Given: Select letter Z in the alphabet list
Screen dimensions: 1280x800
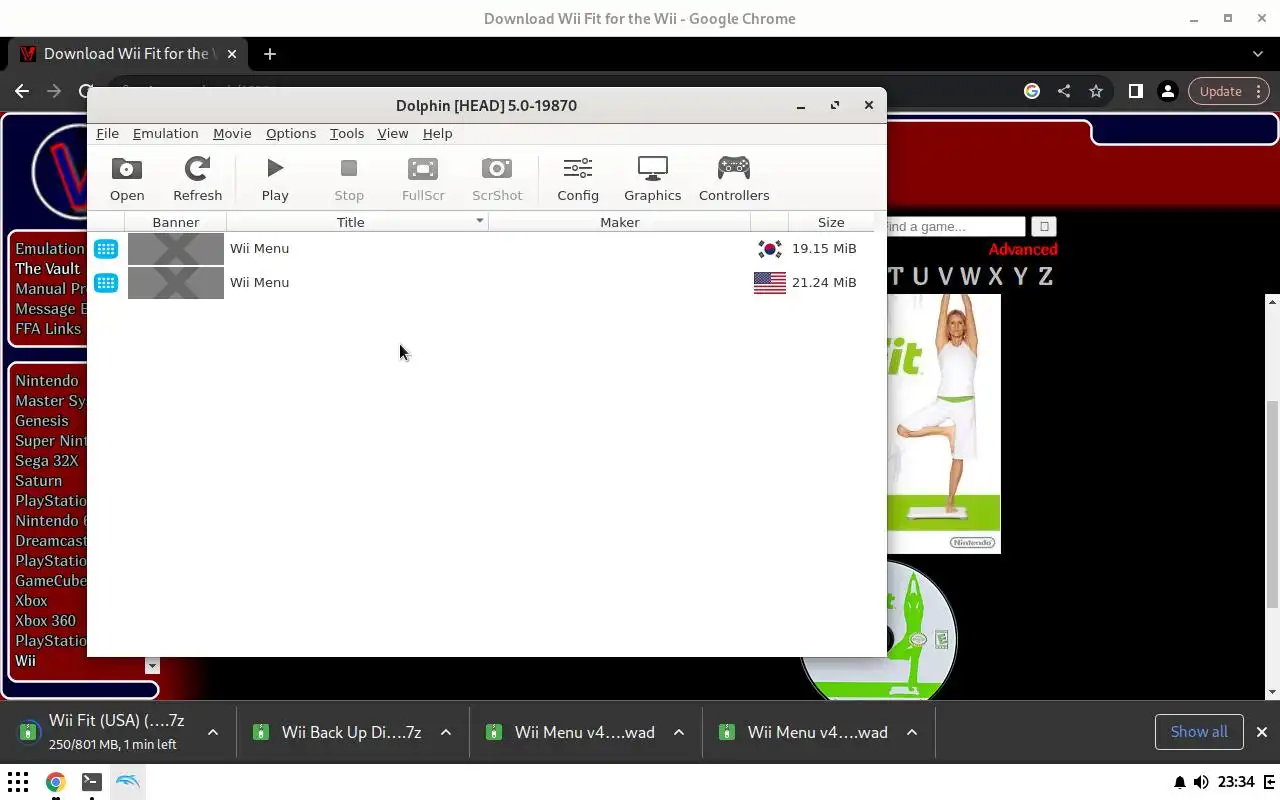Looking at the screenshot, I should [1045, 277].
